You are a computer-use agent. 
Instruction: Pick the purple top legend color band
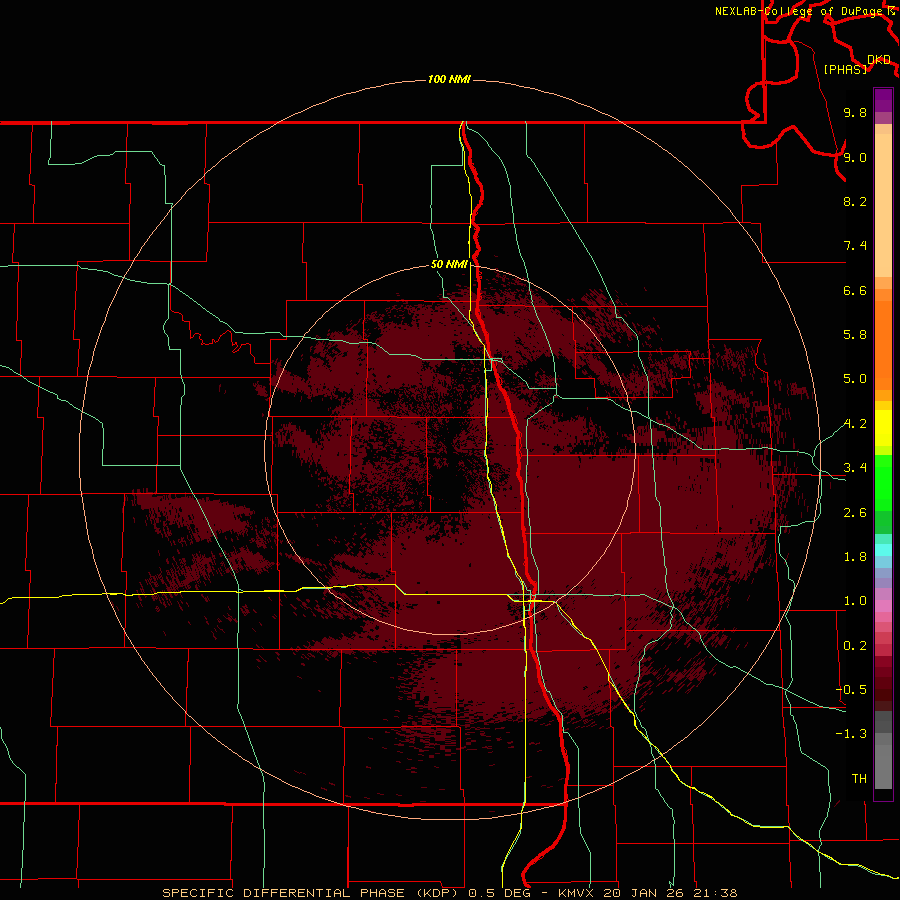[883, 100]
